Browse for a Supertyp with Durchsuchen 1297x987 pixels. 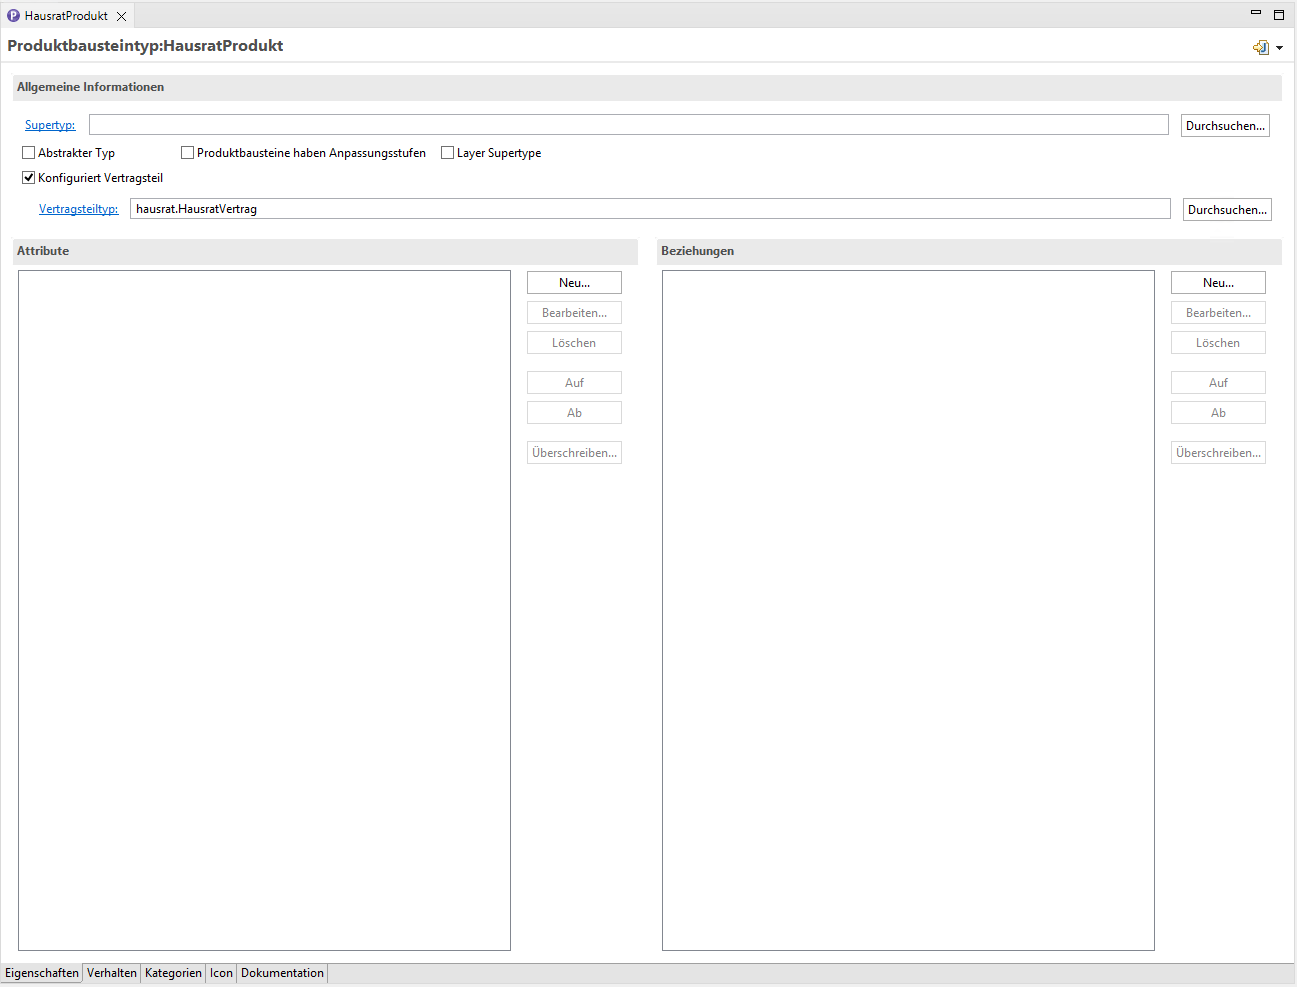pos(1225,126)
